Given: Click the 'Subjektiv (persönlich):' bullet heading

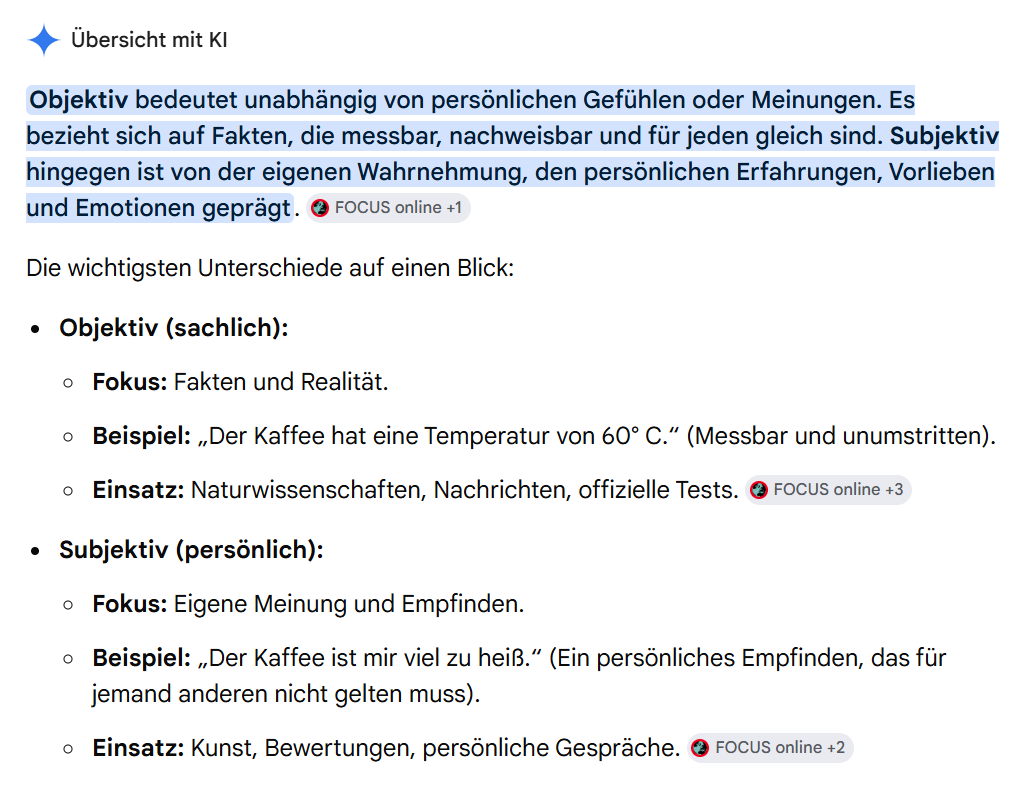Looking at the screenshot, I should (191, 550).
